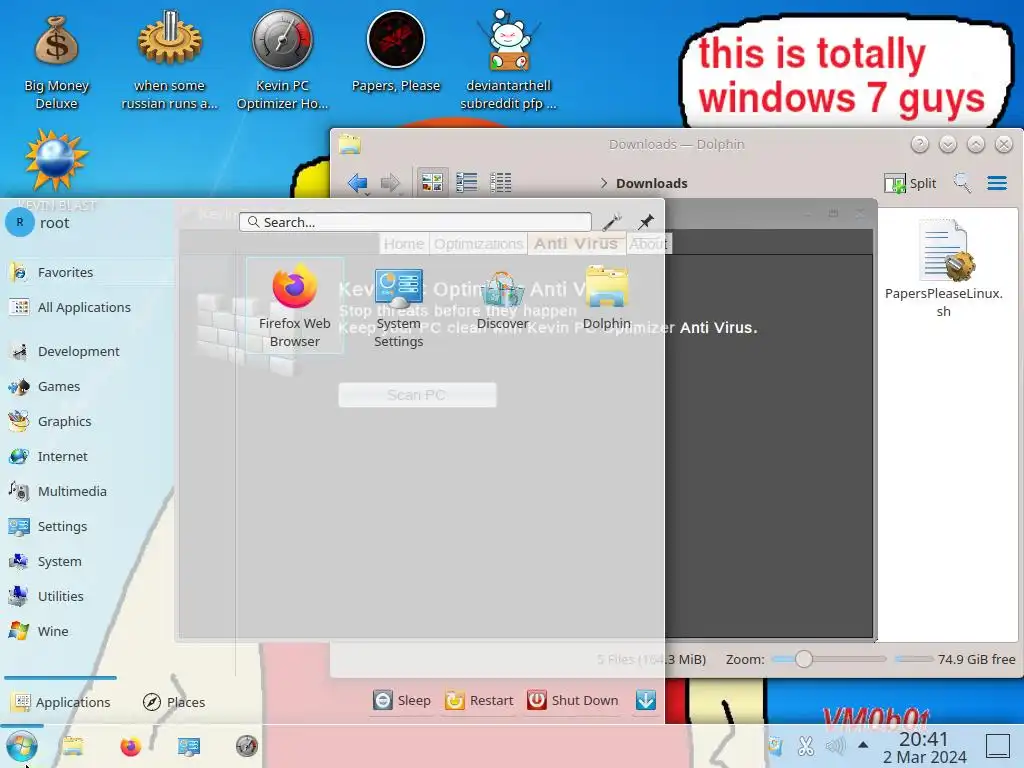
Task: Open the Home tab in Kevin PC Optimizer
Action: point(404,244)
